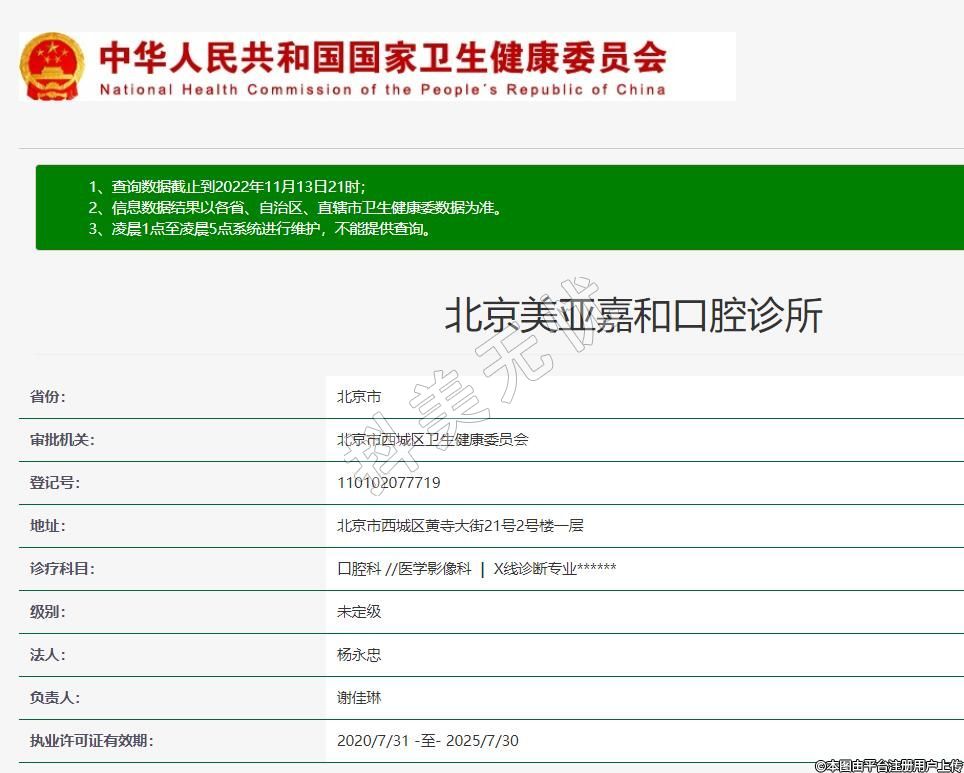Click the 登记号 row label
This screenshot has width=964, height=773.
click(54, 483)
